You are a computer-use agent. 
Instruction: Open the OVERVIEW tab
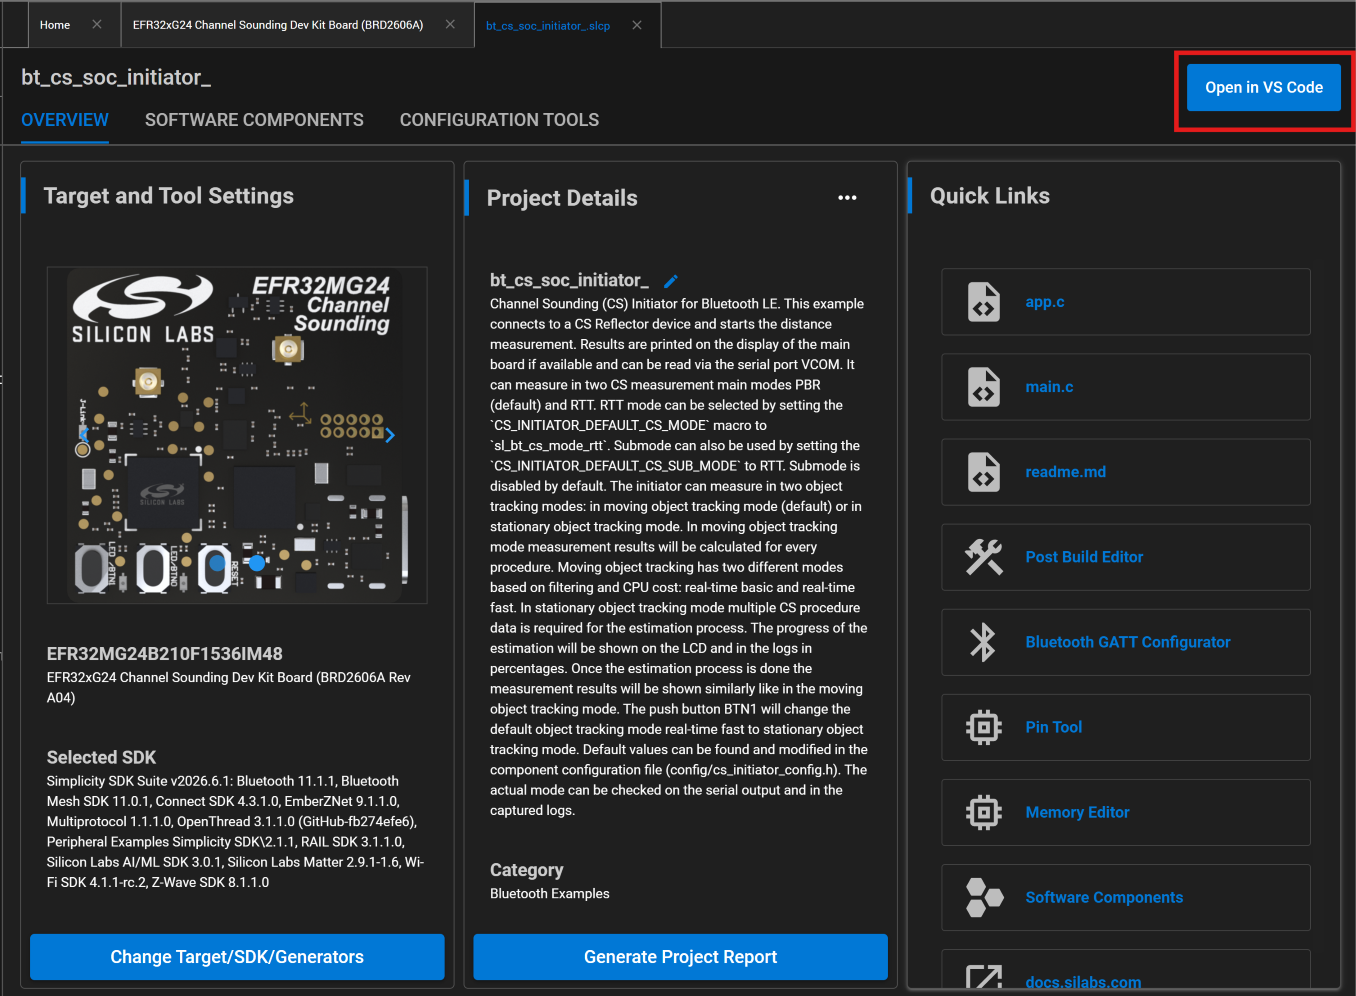(65, 120)
